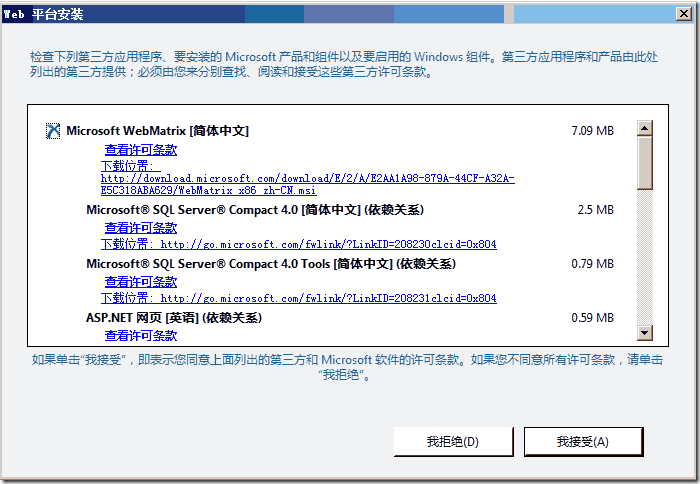Select the SQL Server Compact 4.0 Tools row
Viewport: 700px width, 484px height.
(x=271, y=264)
